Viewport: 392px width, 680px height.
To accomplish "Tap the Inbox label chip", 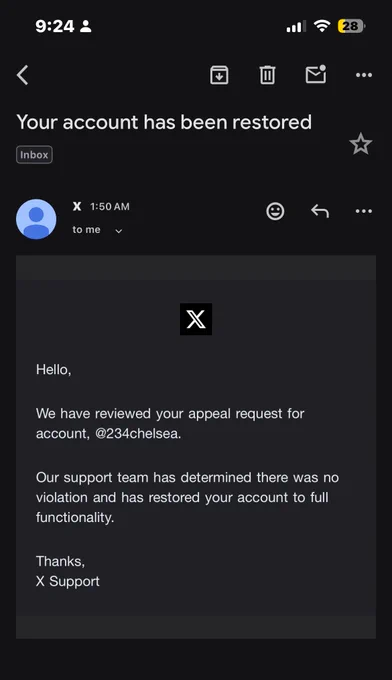I will pyautogui.click(x=34, y=155).
